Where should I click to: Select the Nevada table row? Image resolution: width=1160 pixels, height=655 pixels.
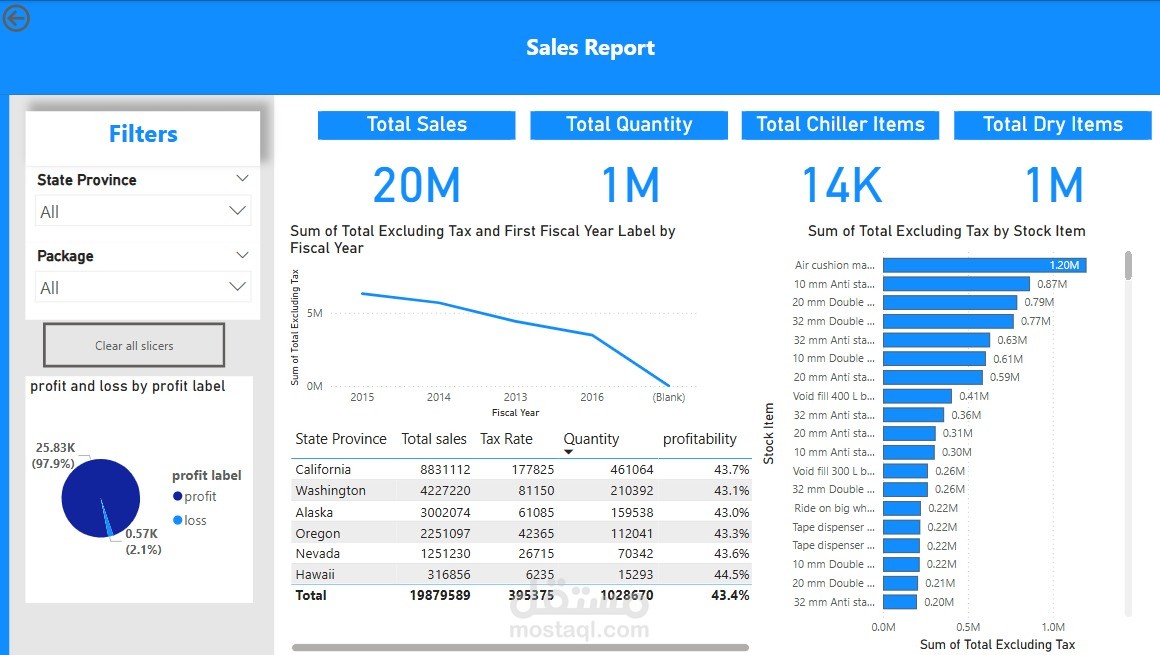click(x=522, y=553)
